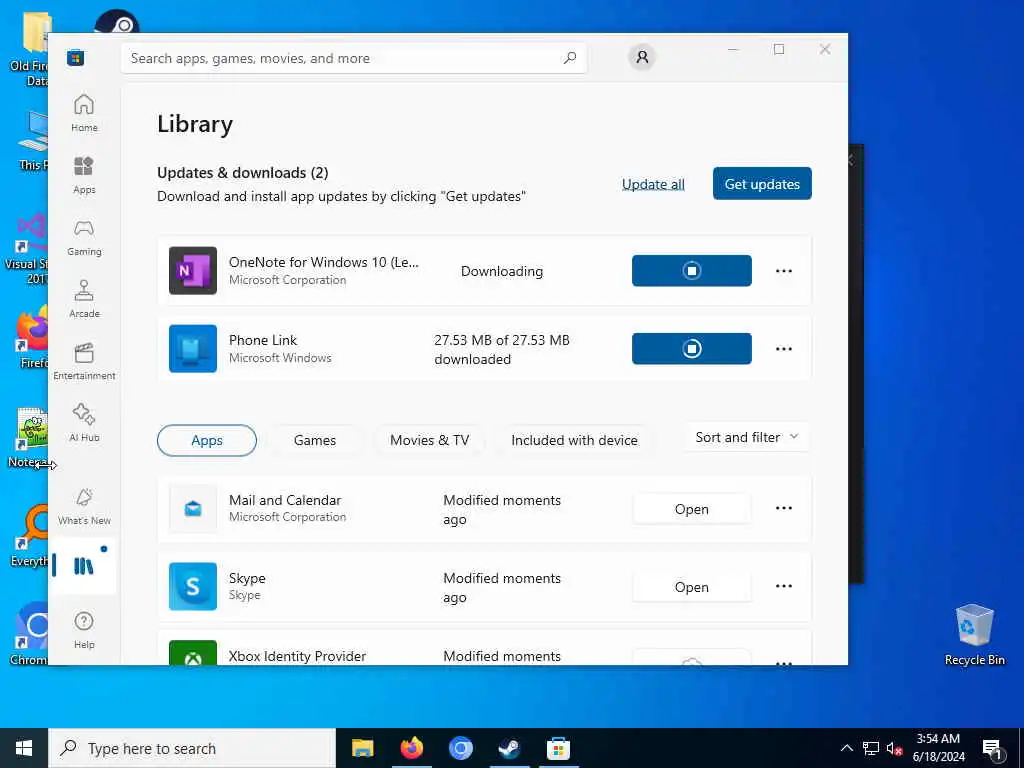The width and height of the screenshot is (1024, 768).
Task: Click OneNote for Windows 10 title
Action: [x=323, y=262]
